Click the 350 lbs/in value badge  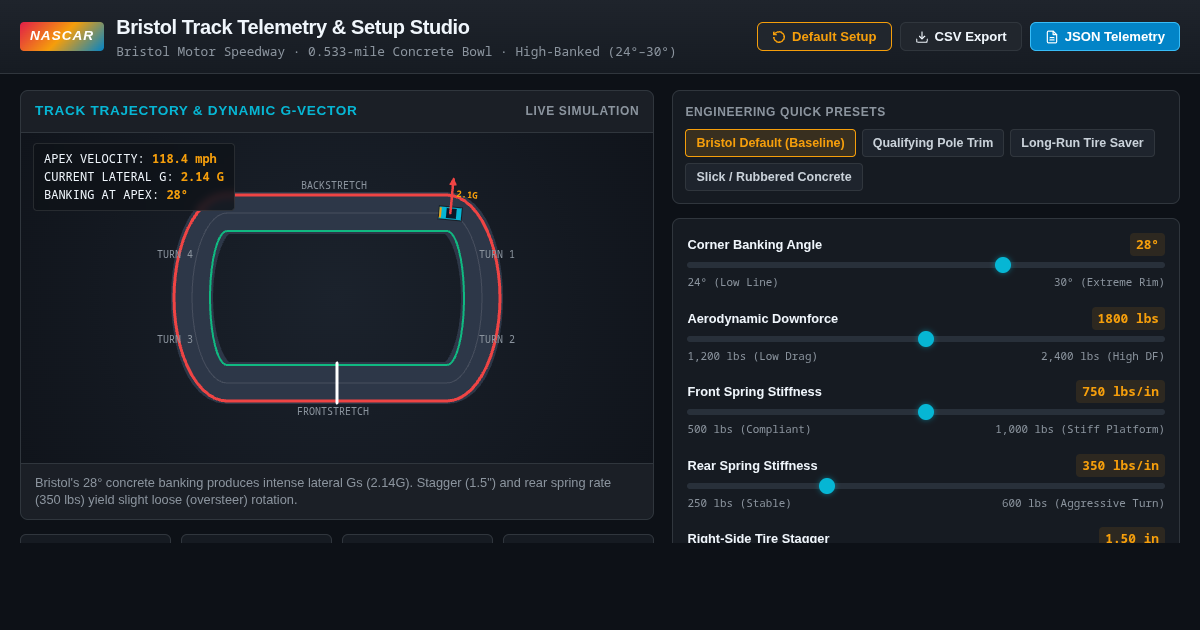point(1120,466)
